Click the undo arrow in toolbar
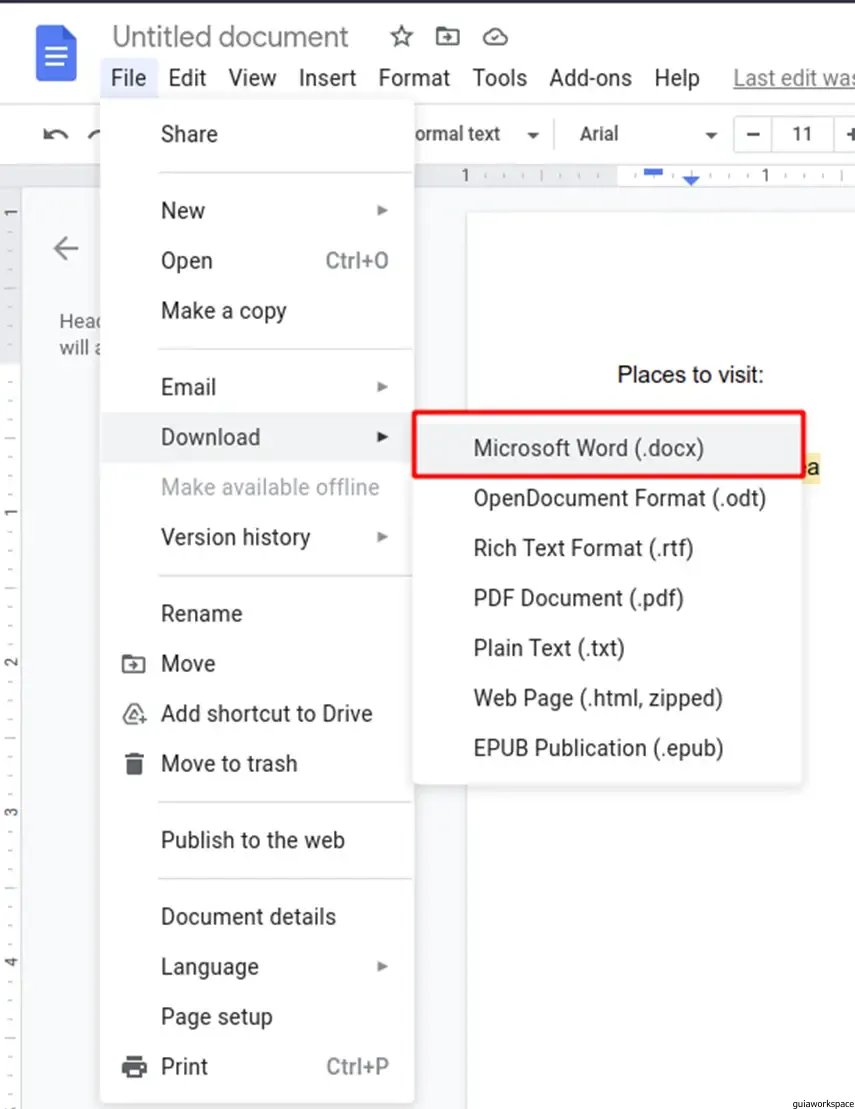The height and width of the screenshot is (1109, 855). tap(56, 134)
